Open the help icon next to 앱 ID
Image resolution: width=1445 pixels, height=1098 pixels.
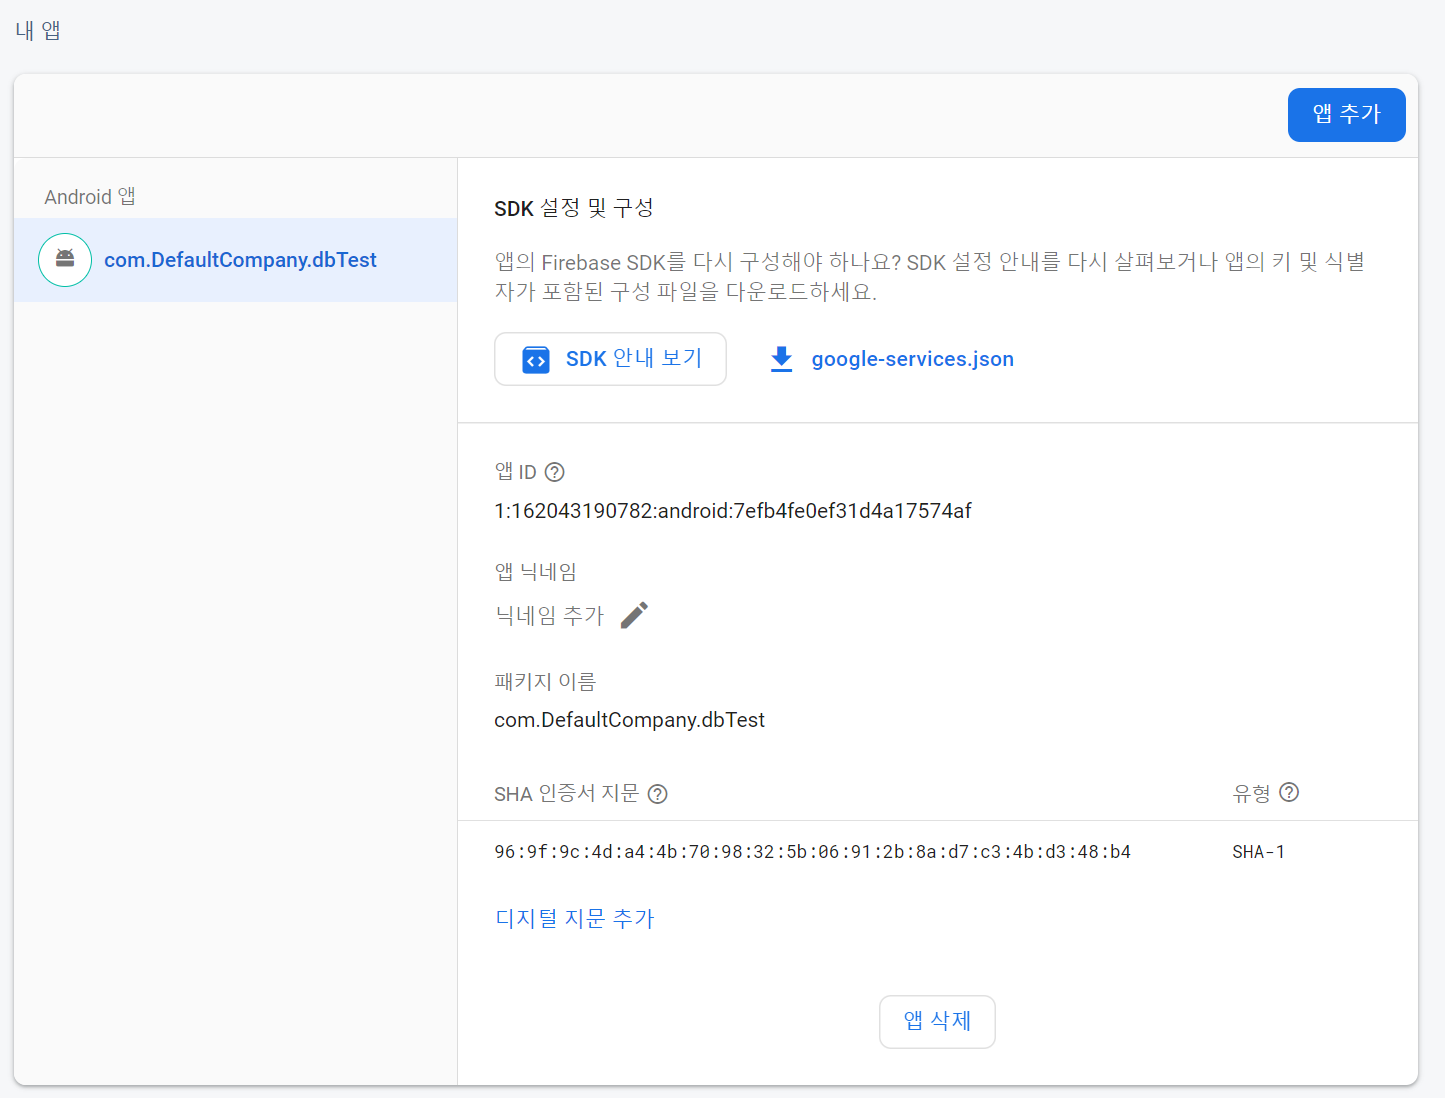pos(555,472)
